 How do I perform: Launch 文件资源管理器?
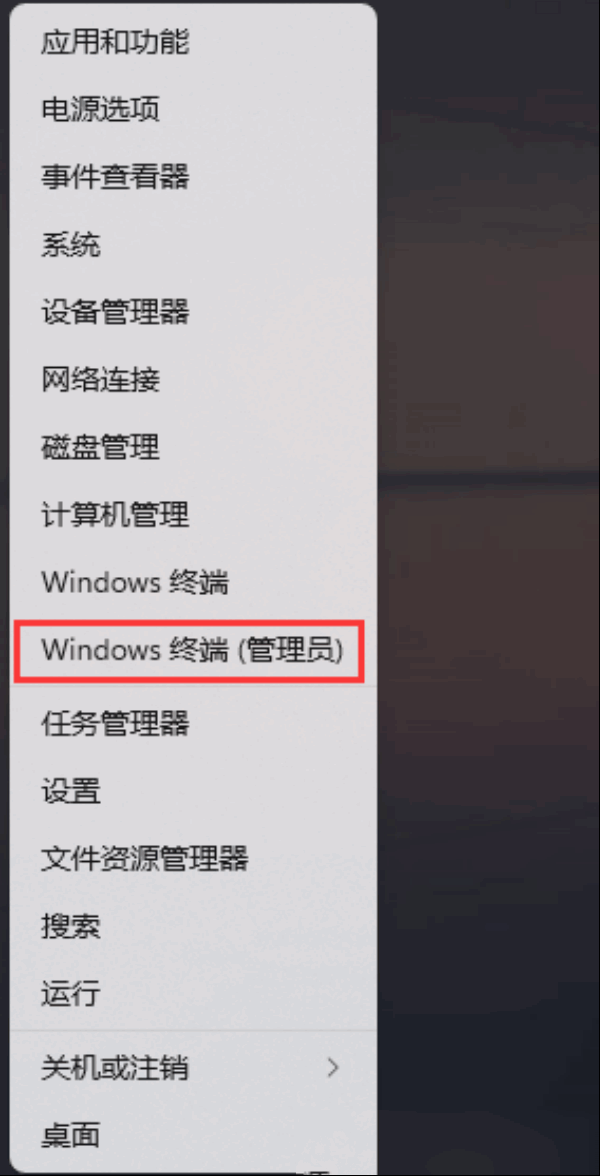[x=193, y=859]
